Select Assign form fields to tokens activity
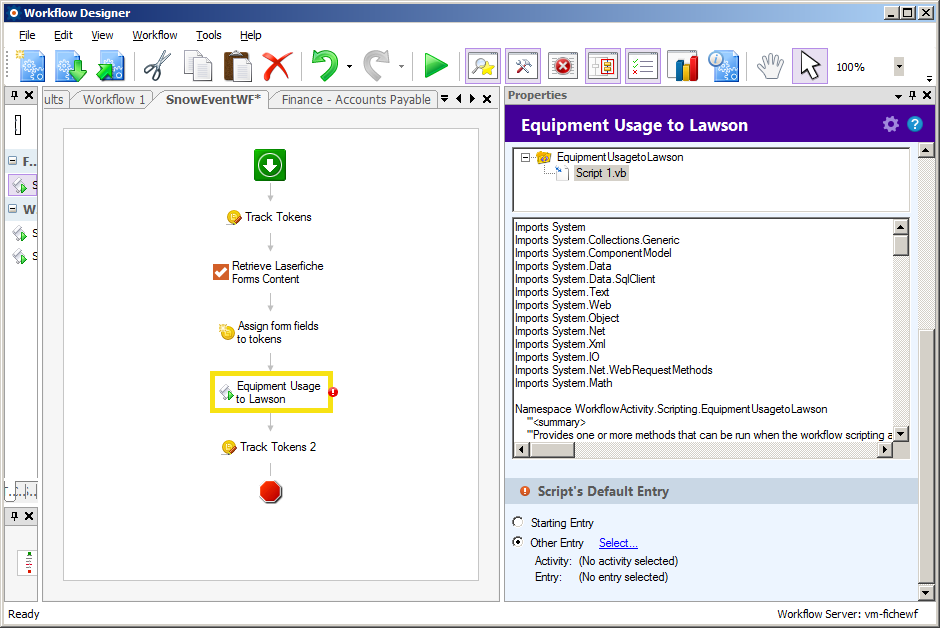Screen dimensions: 940x628 click(x=269, y=332)
